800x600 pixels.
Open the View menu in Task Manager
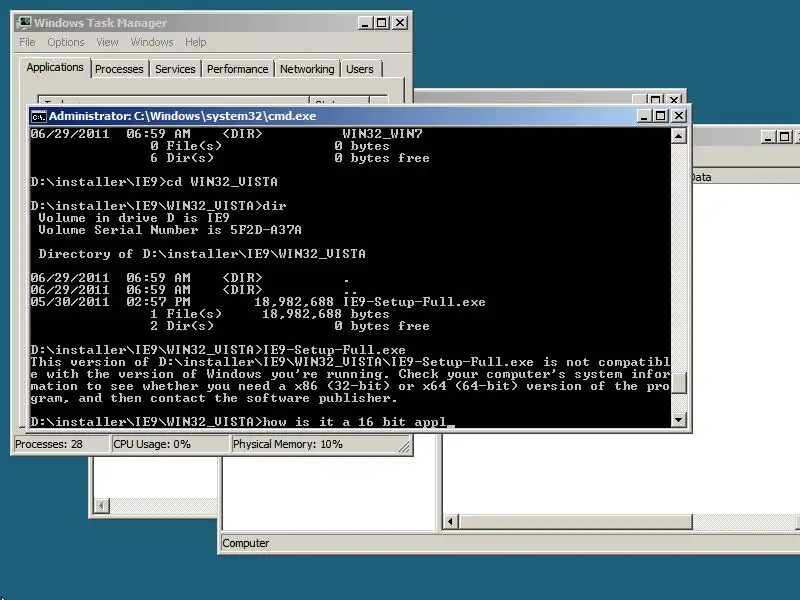coord(107,42)
